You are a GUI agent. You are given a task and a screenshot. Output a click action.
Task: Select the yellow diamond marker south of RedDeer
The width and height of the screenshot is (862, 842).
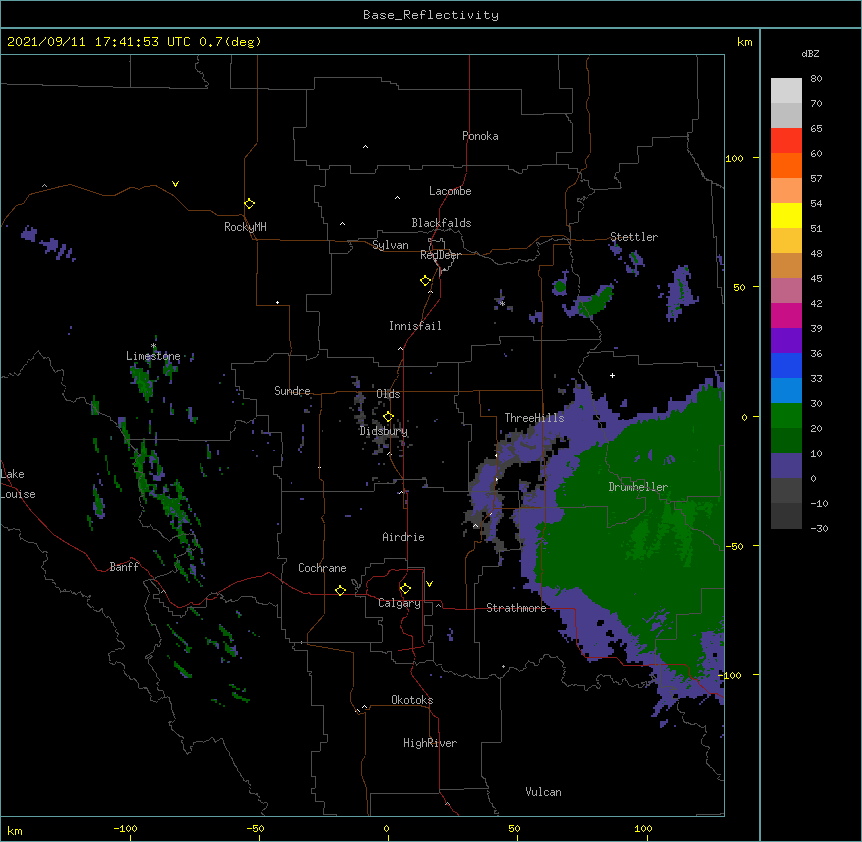(x=425, y=281)
